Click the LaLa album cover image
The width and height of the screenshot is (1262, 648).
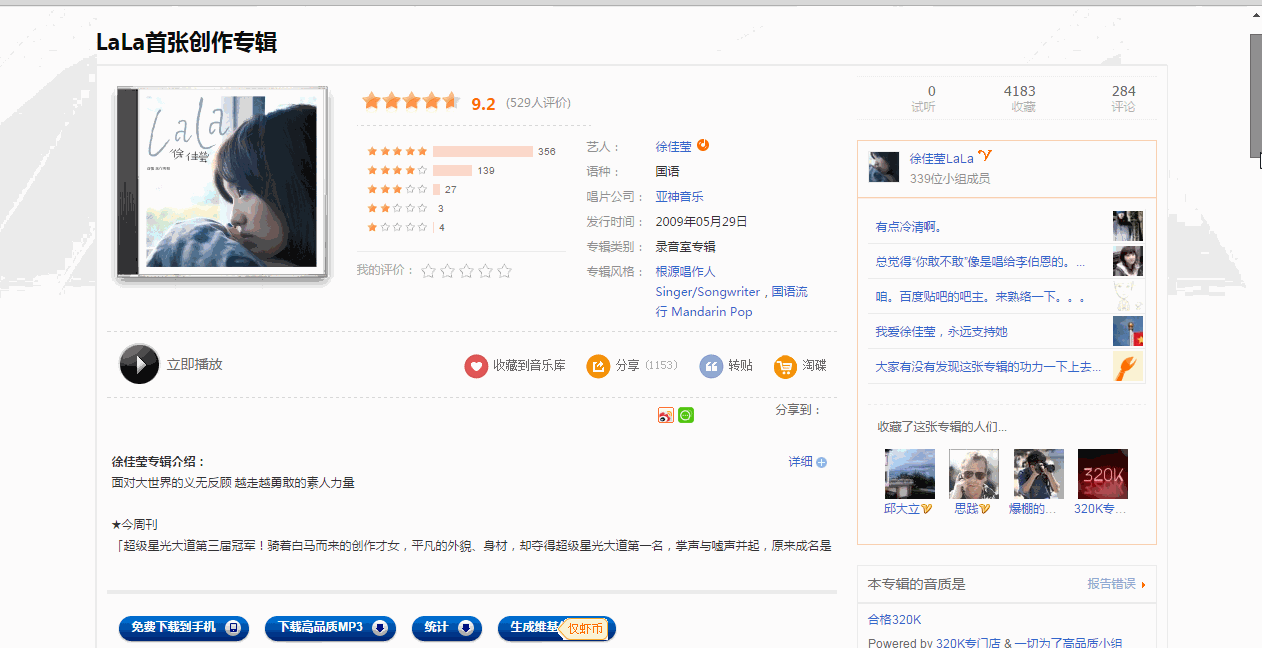pyautogui.click(x=222, y=182)
